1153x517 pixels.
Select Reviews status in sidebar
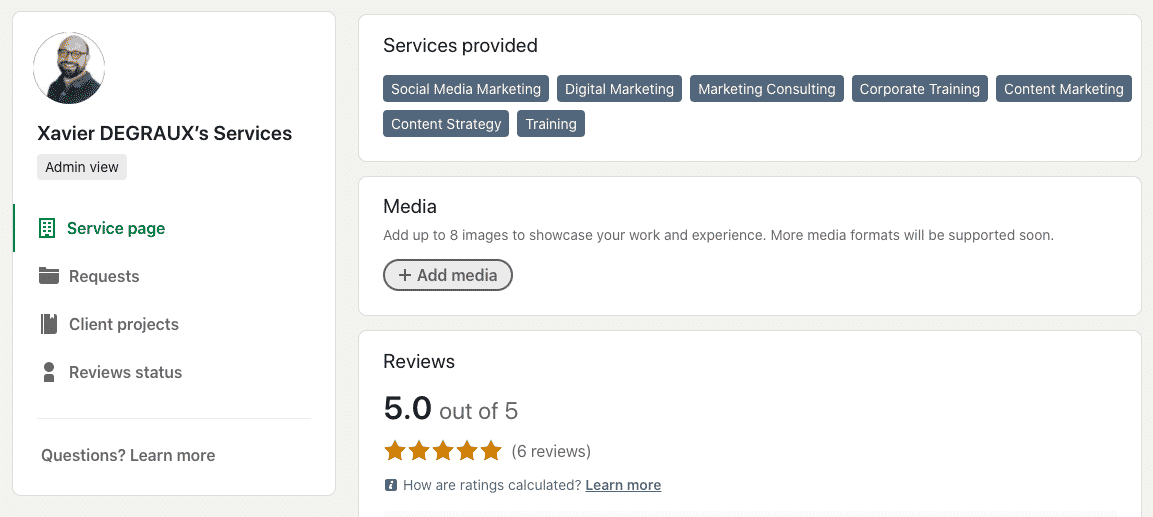point(125,372)
